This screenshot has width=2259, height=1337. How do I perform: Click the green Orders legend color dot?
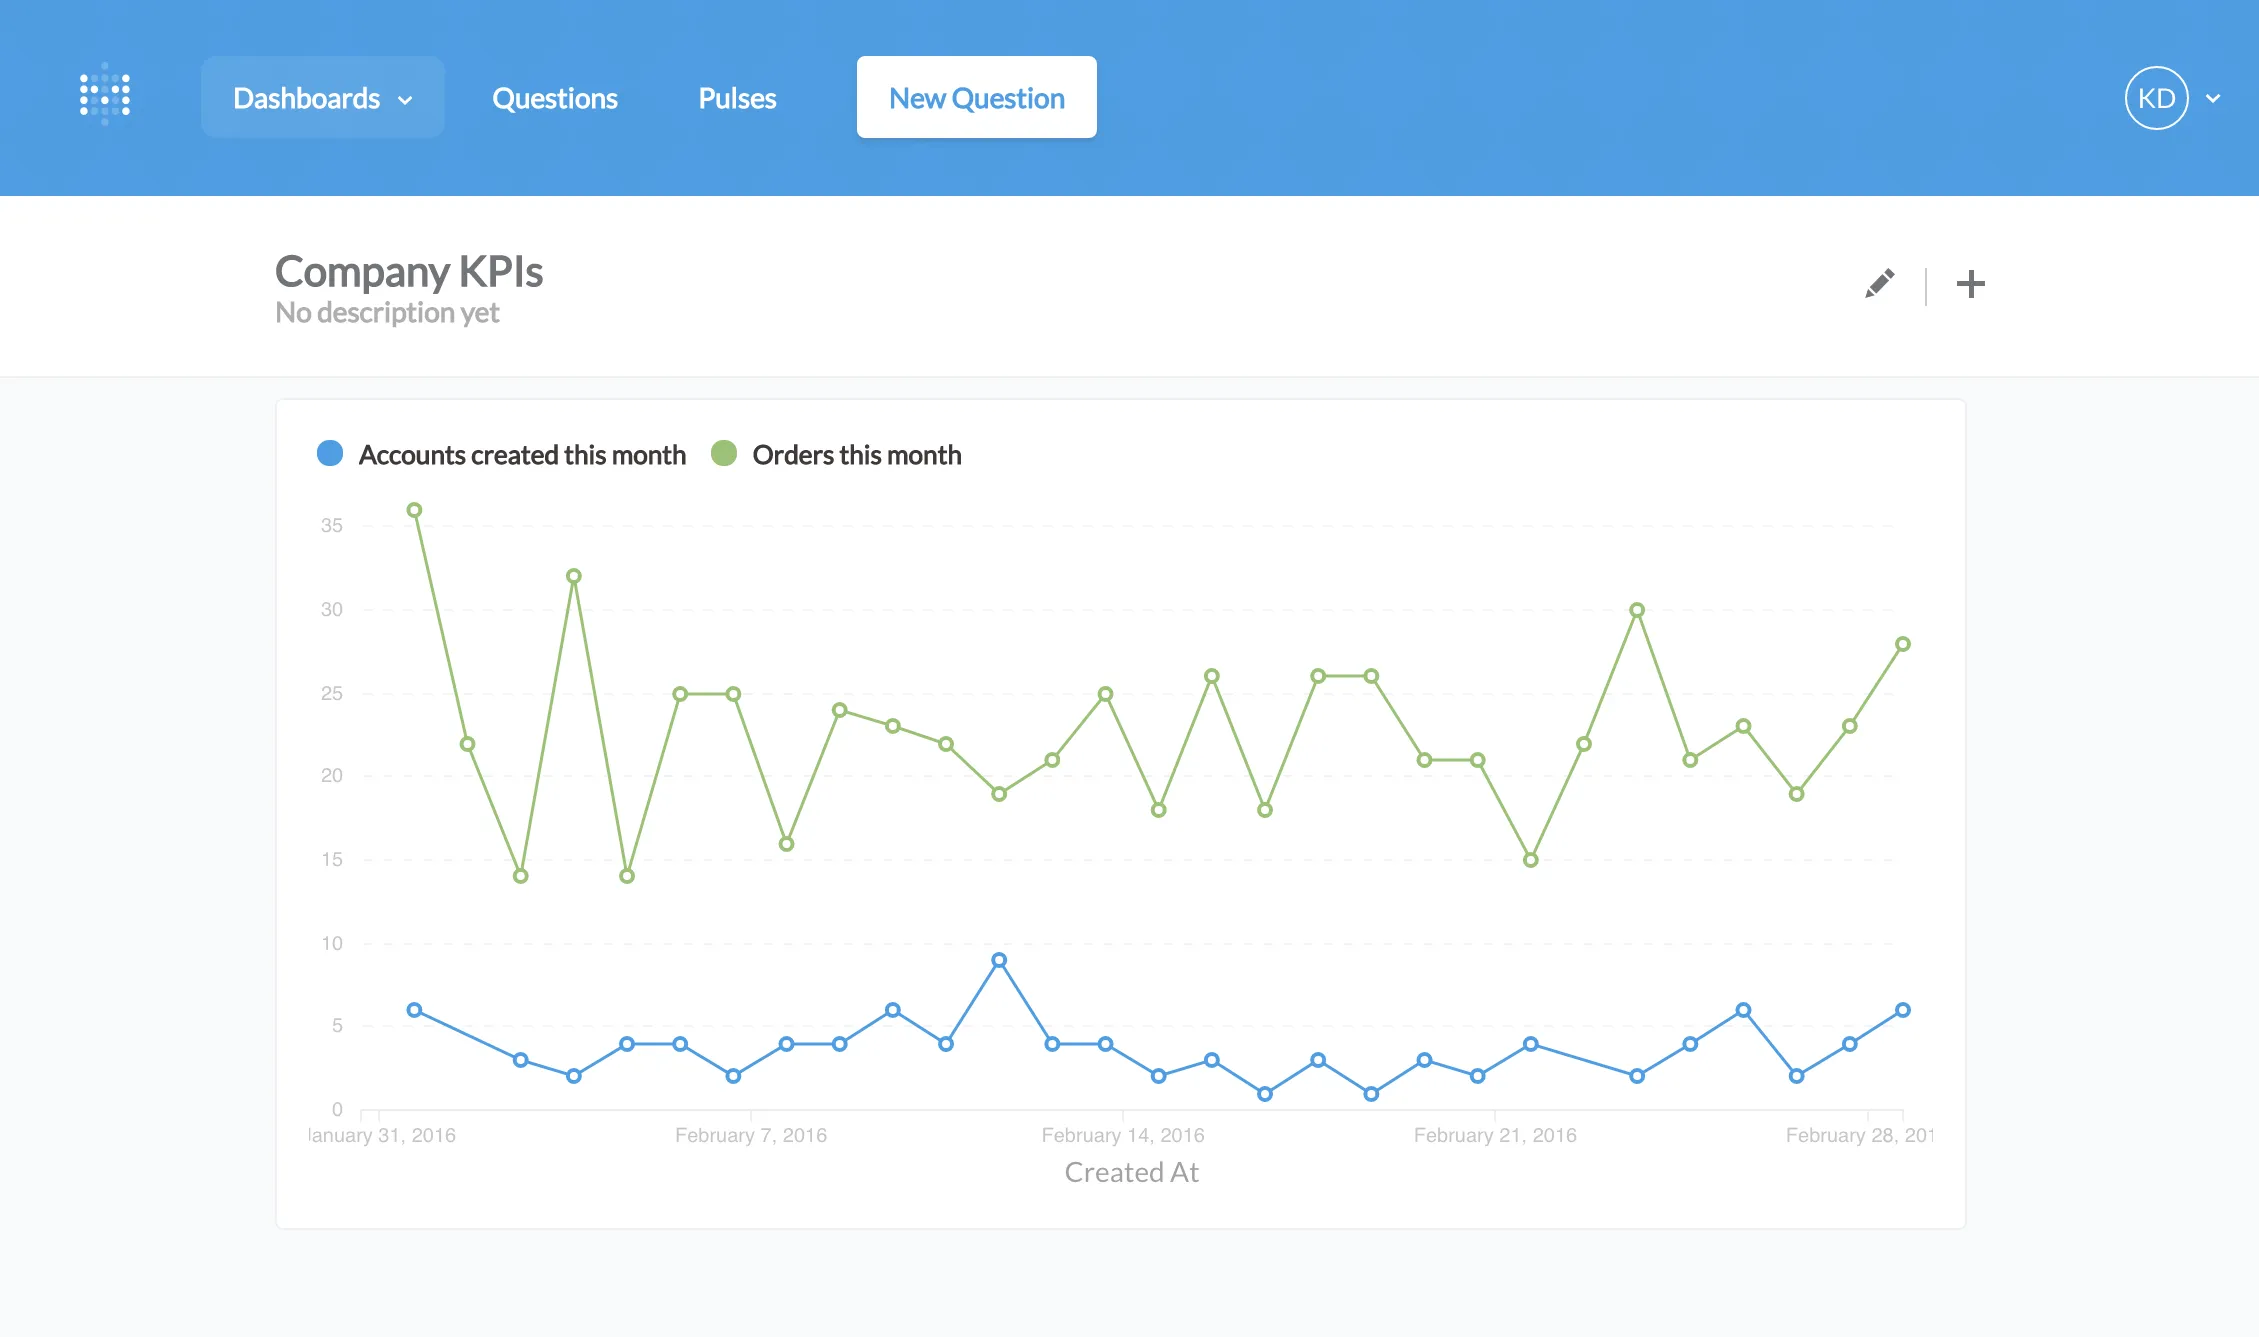[x=724, y=454]
